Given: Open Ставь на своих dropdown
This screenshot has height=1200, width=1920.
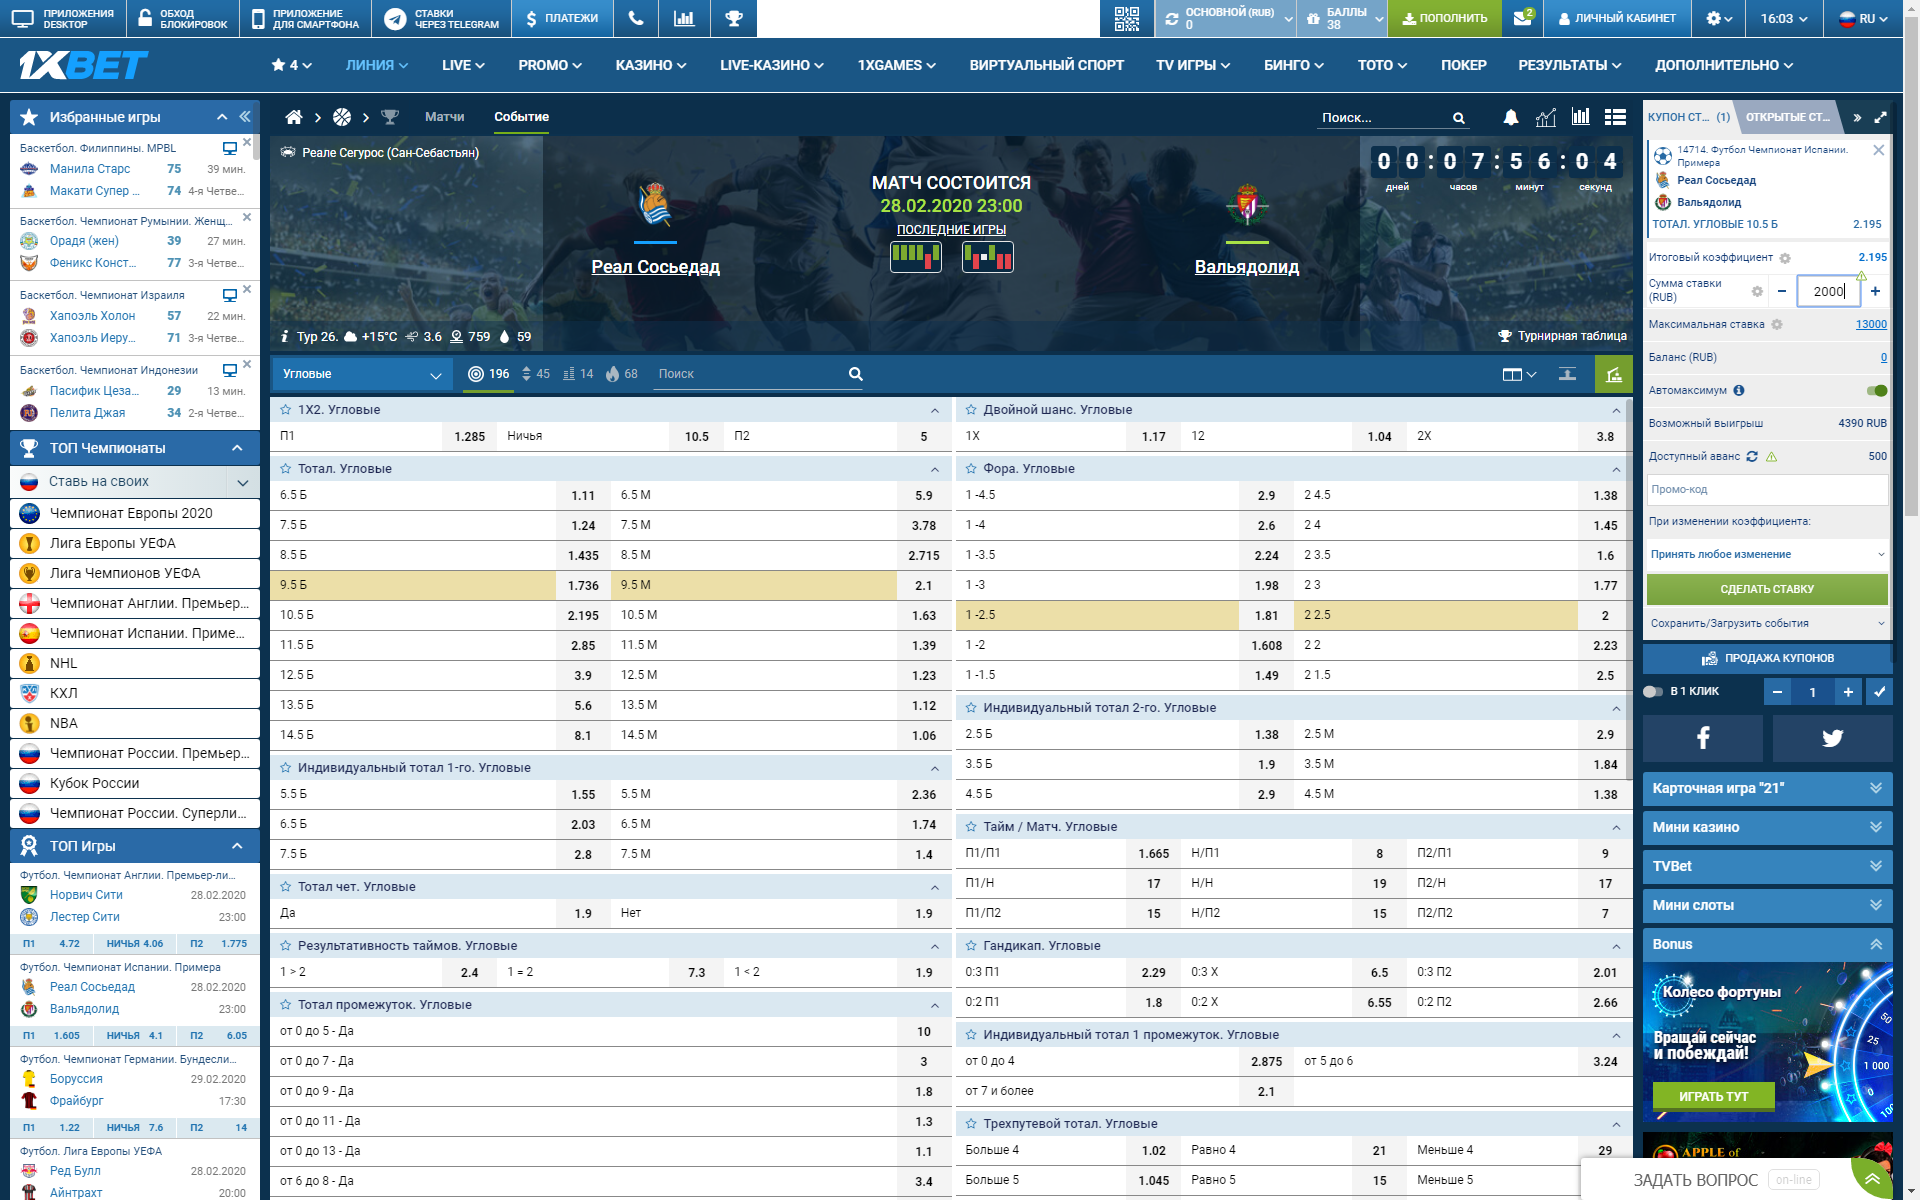Looking at the screenshot, I should [x=135, y=482].
